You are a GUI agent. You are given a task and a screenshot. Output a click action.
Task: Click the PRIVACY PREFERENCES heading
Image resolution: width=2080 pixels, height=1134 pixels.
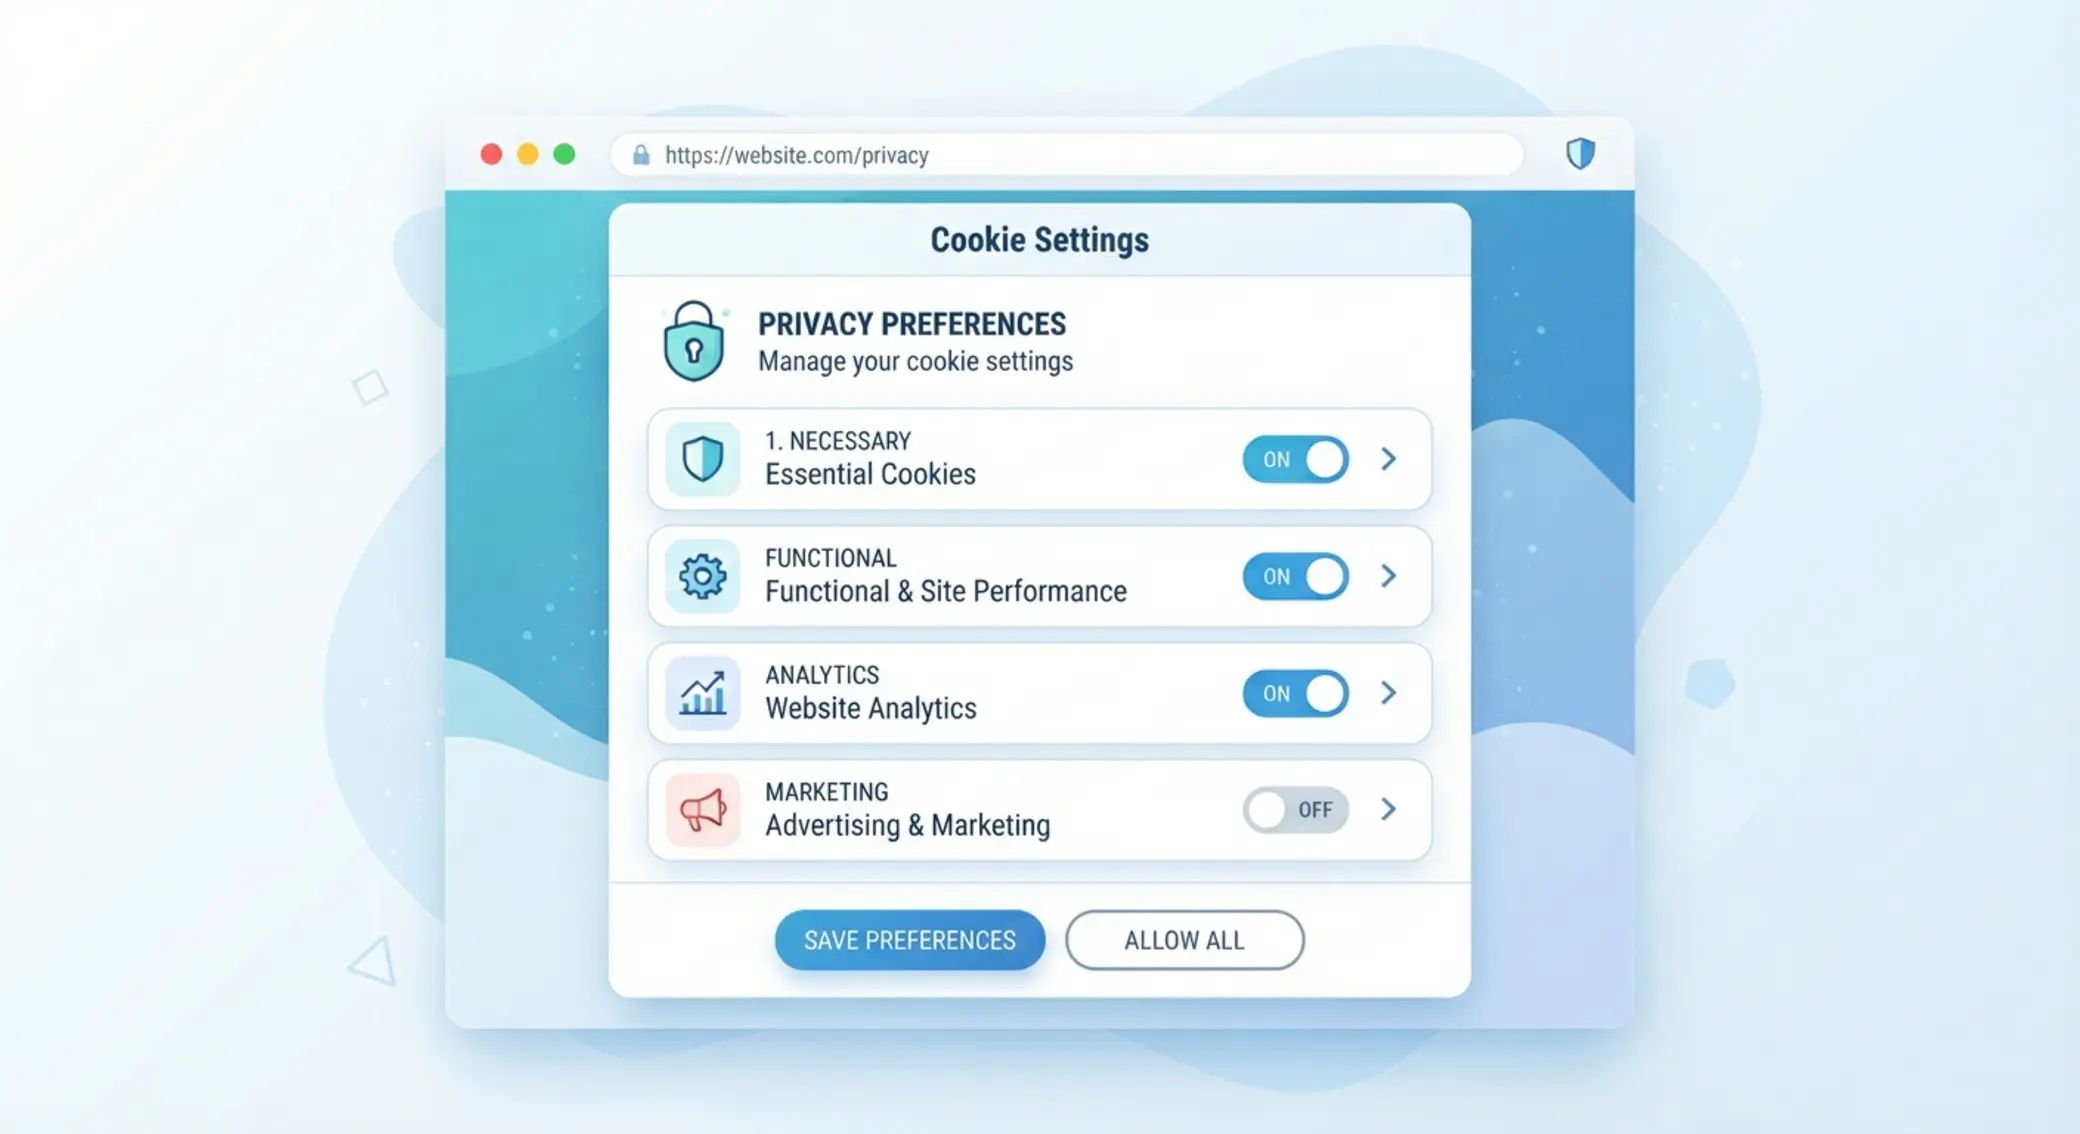(912, 324)
